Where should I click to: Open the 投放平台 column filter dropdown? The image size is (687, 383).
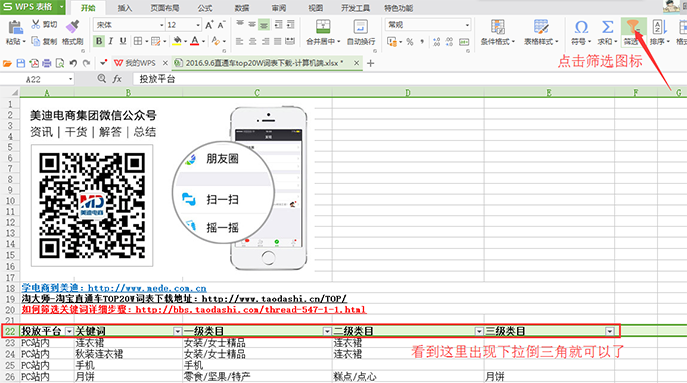[x=69, y=331]
